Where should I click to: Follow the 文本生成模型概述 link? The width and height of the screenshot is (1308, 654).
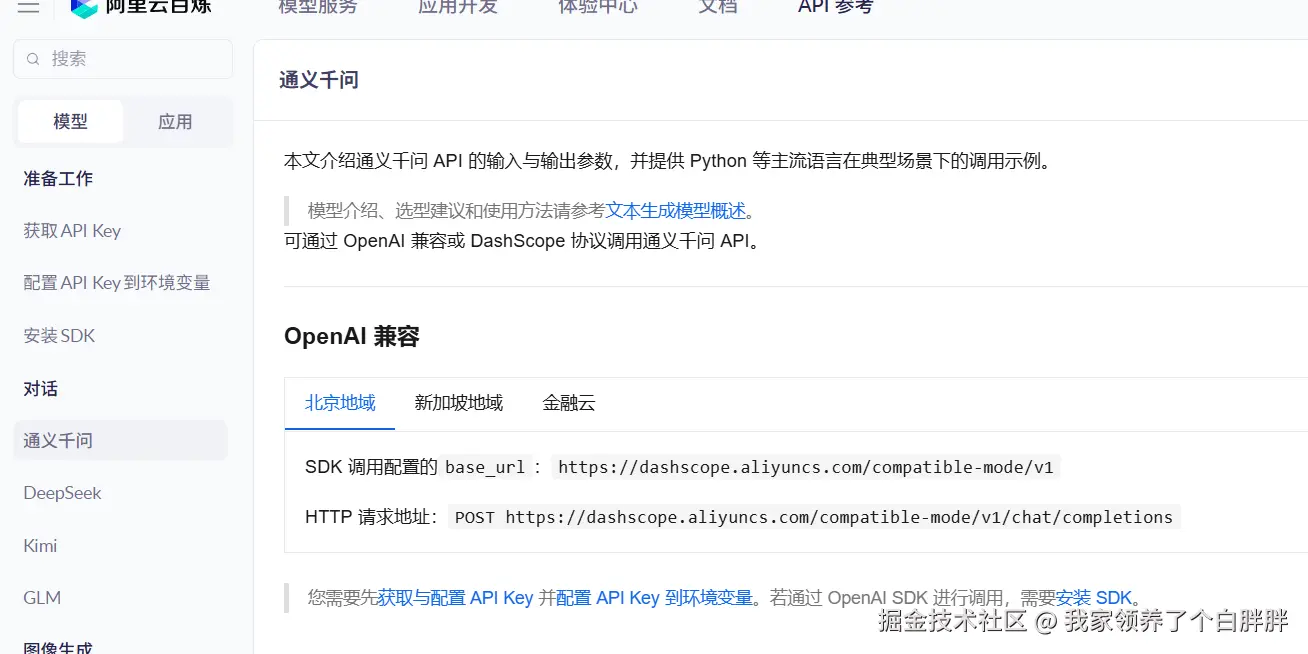click(676, 211)
